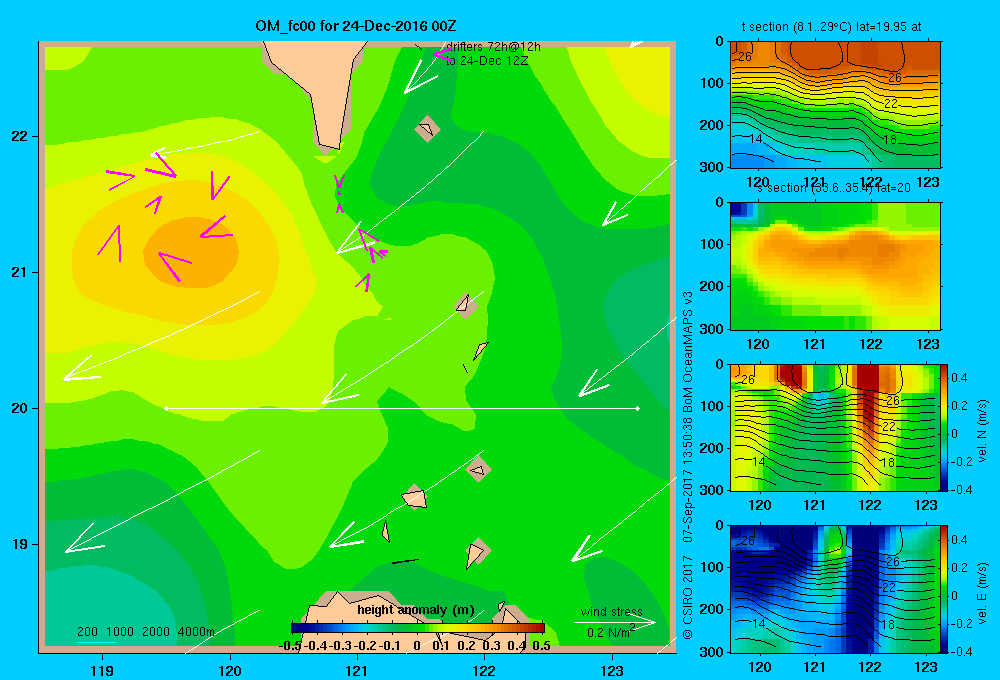This screenshot has height=680, width=1000.
Task: Click latitude label "19" on main map axis
Action: tap(20, 544)
